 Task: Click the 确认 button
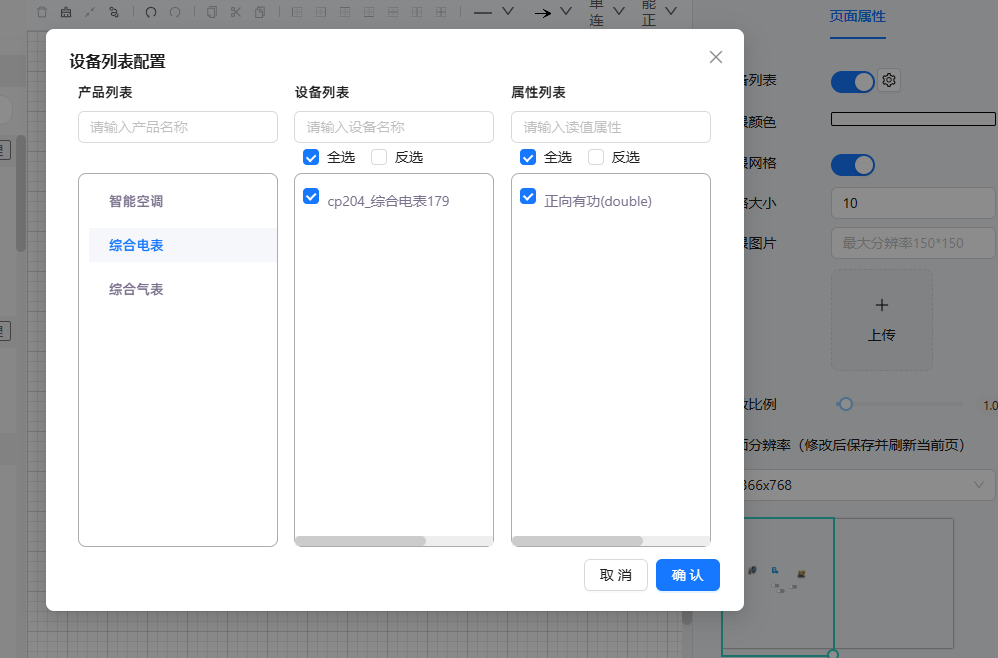coord(687,575)
